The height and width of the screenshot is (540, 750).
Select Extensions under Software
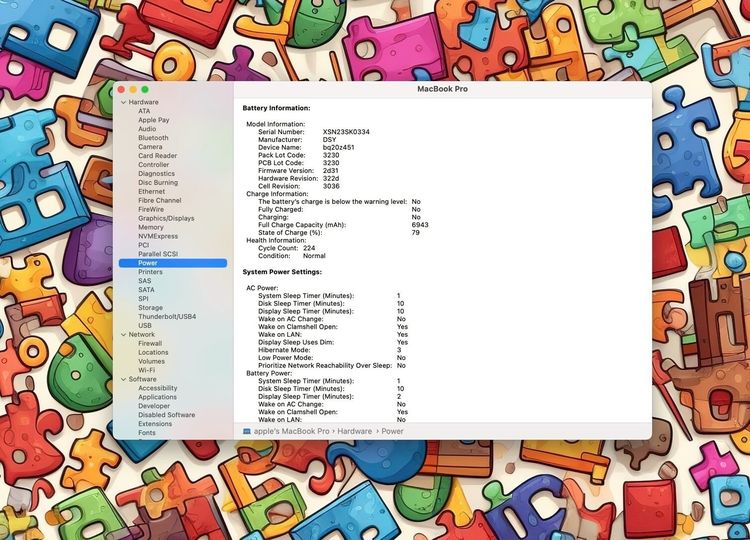[x=155, y=424]
